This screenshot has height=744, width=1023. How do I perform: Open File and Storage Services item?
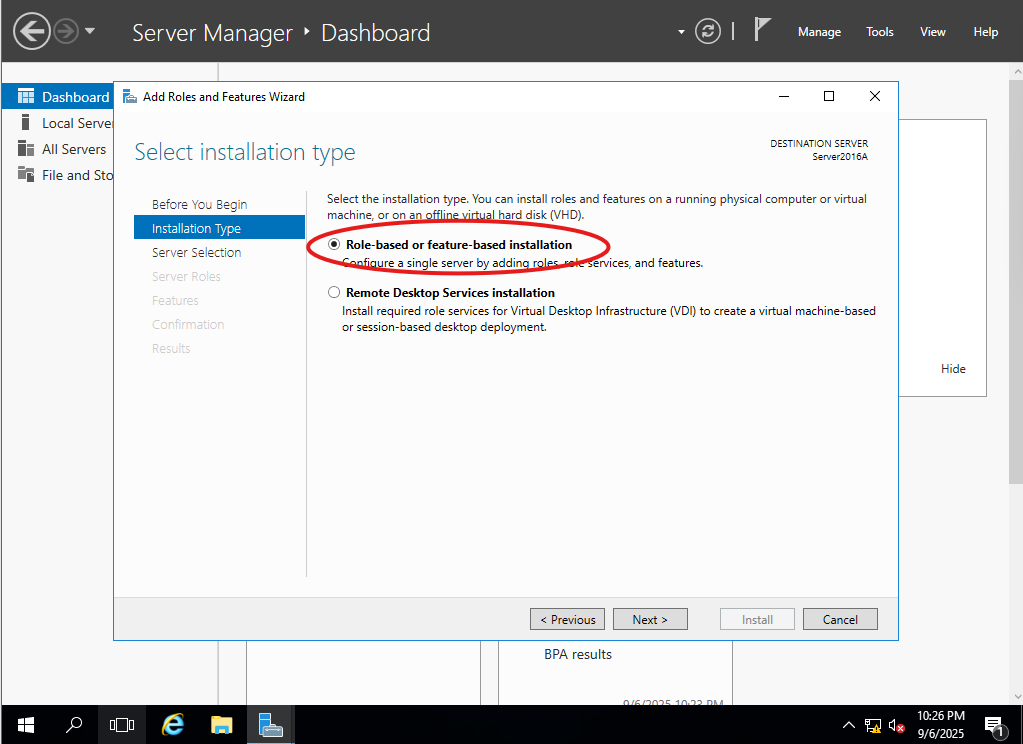[57, 175]
